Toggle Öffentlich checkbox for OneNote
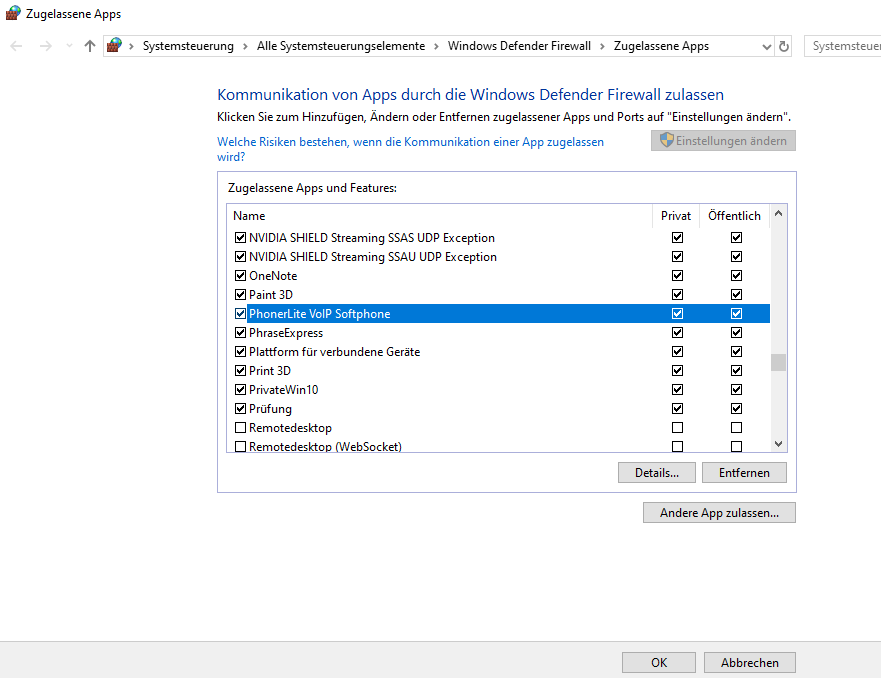 point(736,276)
